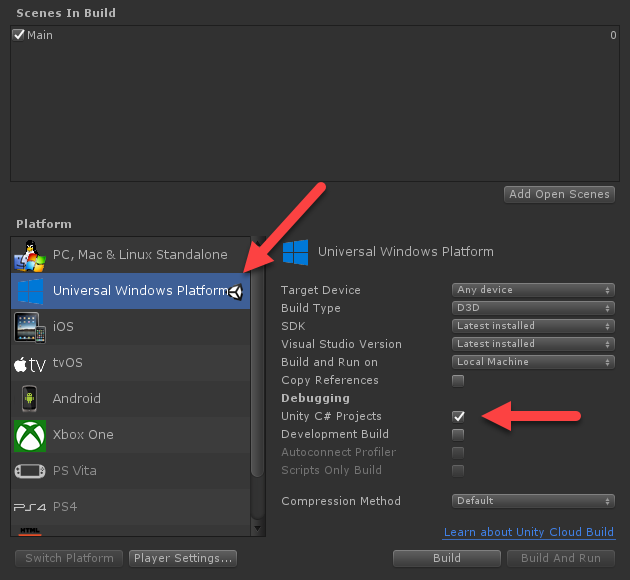Screen dimensions: 630x580
Task: Click the Universal Windows Platform logo in list
Action: [x=31, y=291]
